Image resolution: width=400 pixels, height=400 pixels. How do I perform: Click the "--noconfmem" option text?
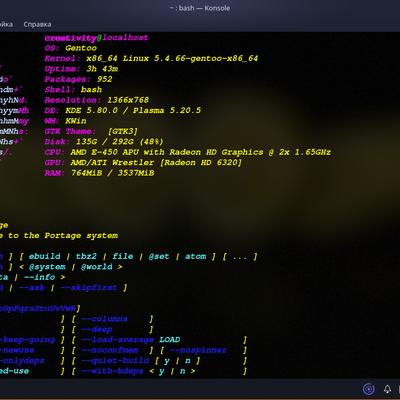click(110, 350)
